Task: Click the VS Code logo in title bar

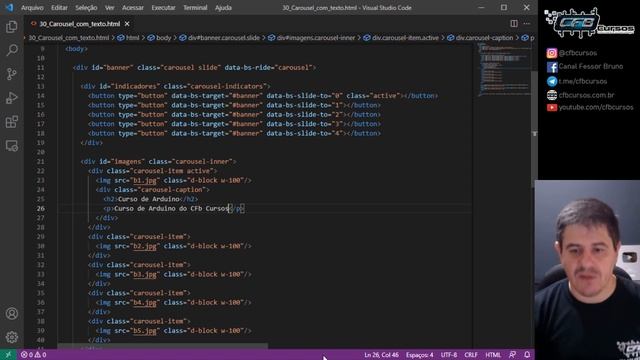Action: tap(9, 7)
